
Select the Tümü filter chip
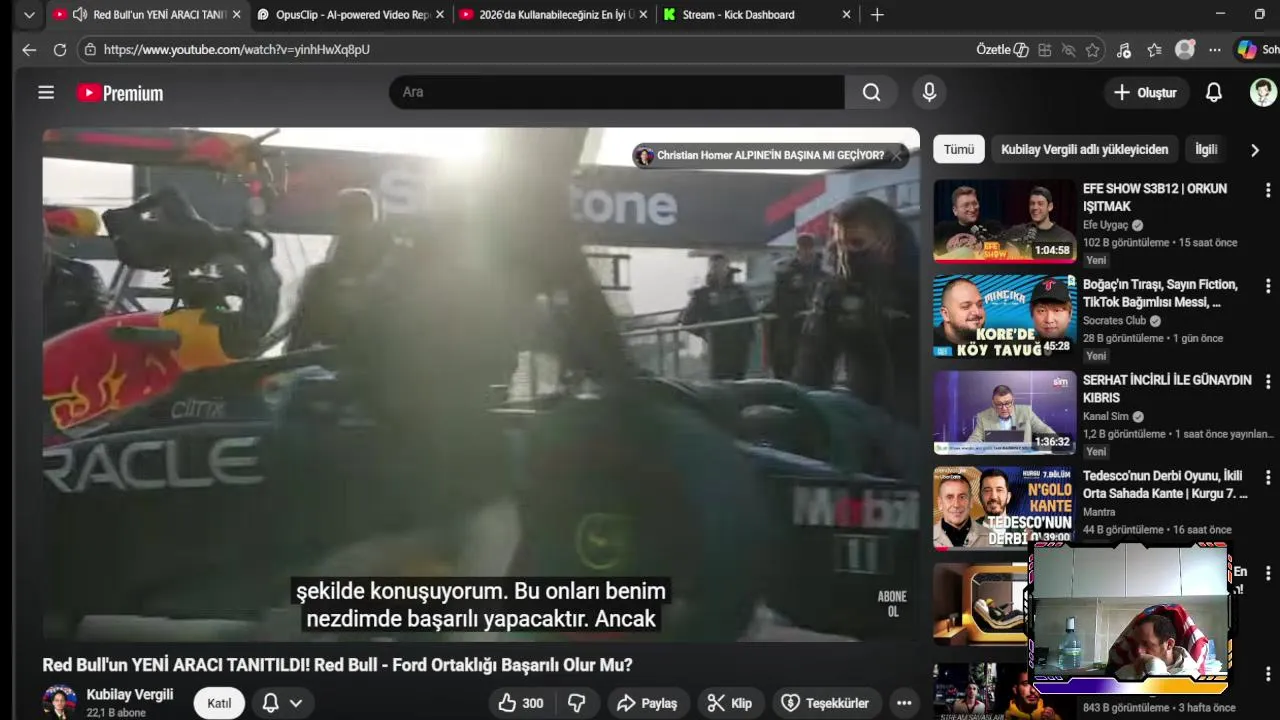(958, 149)
